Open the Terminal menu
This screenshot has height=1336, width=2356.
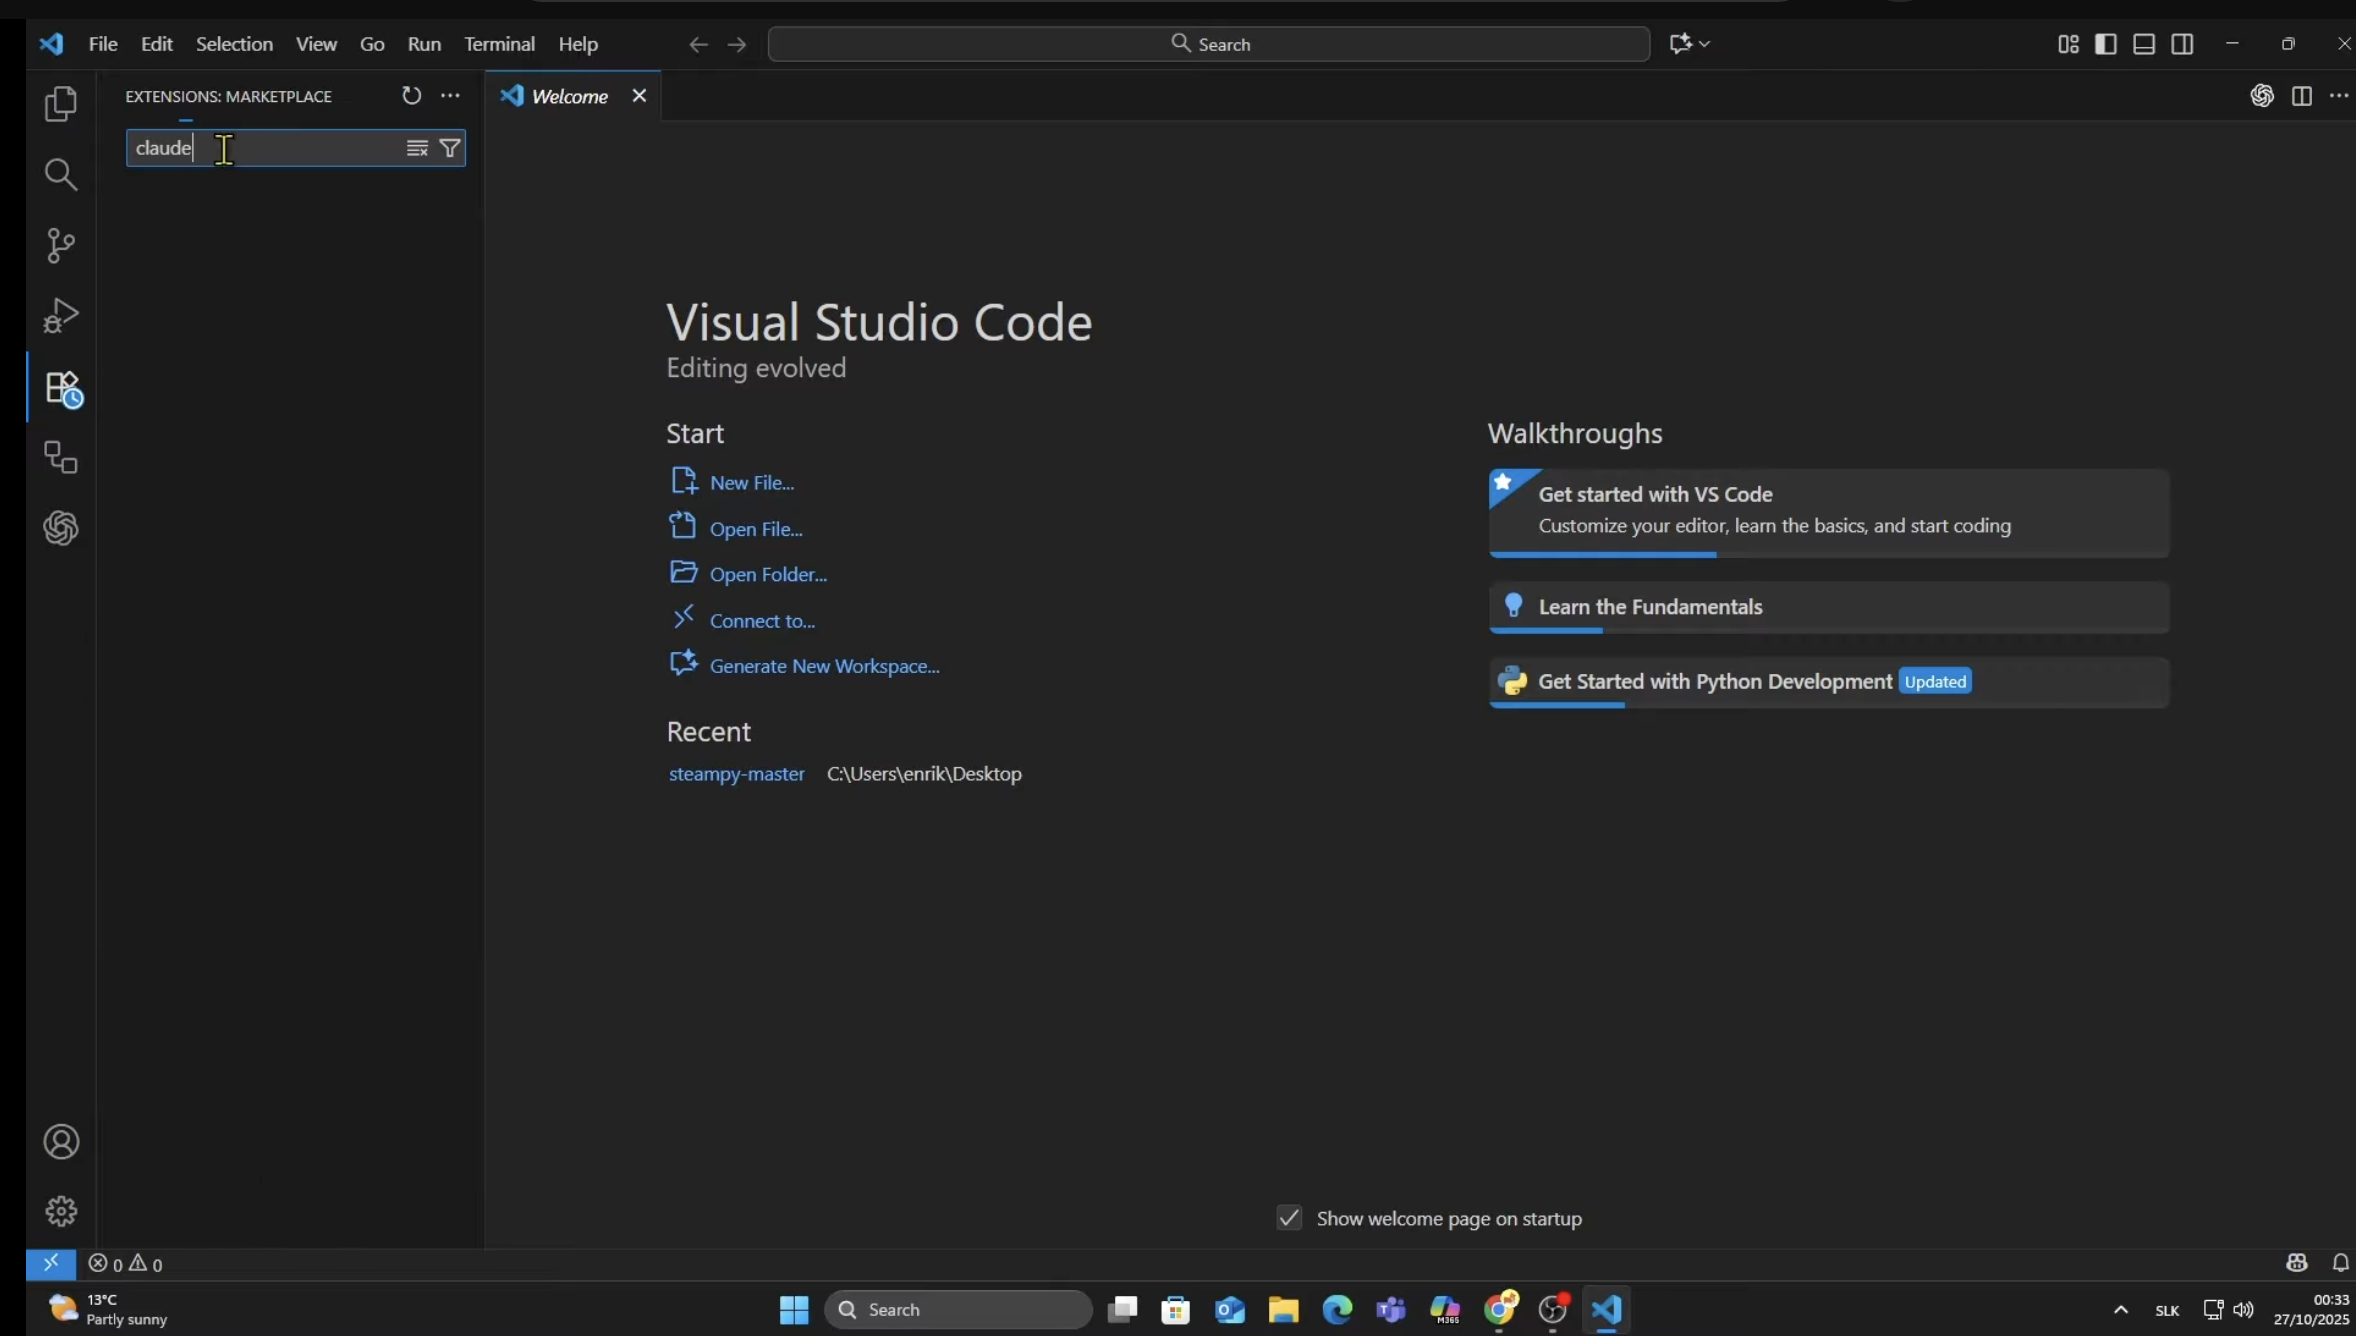tap(499, 44)
